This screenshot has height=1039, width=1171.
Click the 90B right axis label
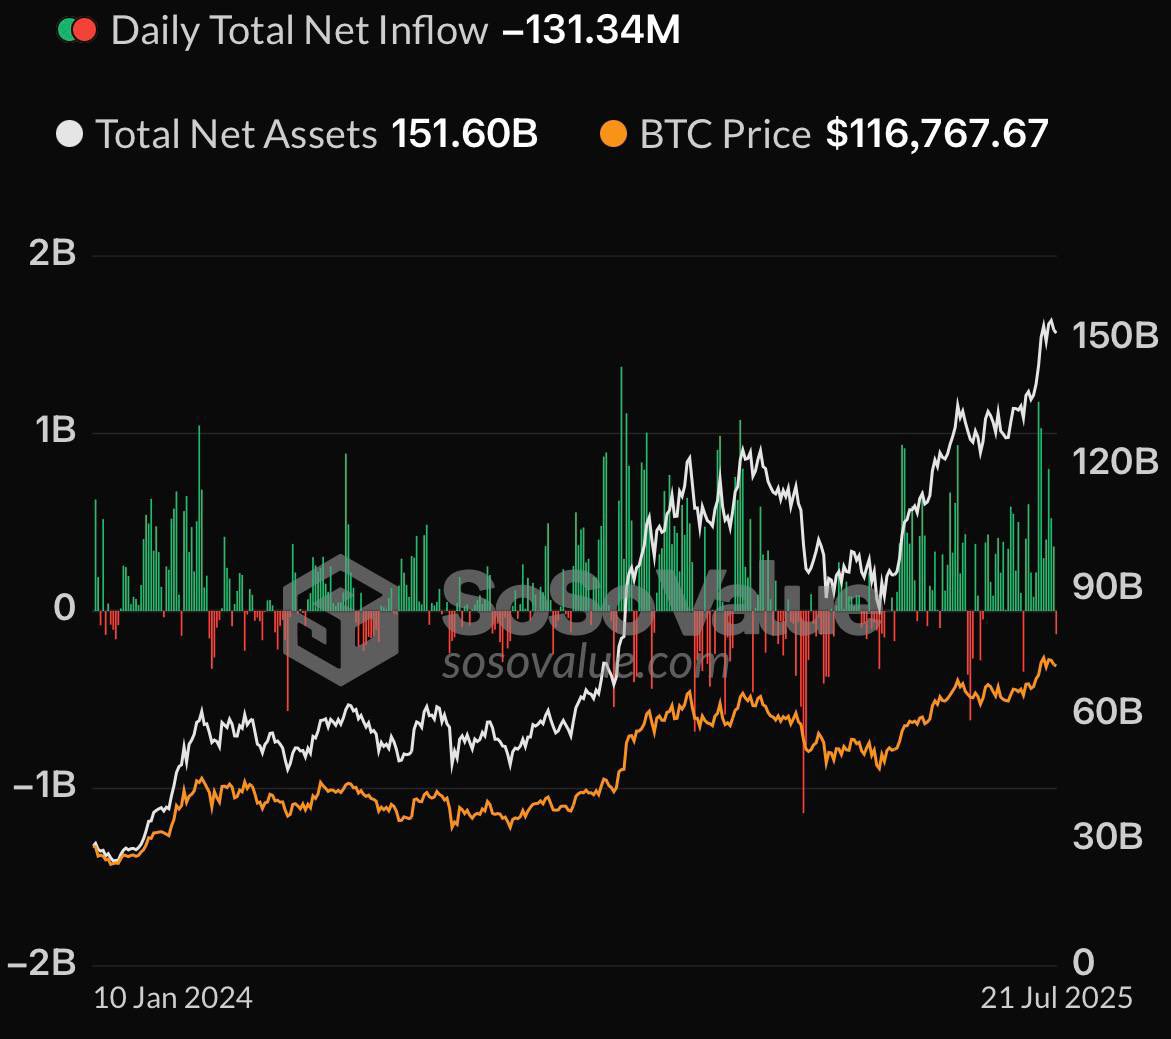(x=1108, y=587)
